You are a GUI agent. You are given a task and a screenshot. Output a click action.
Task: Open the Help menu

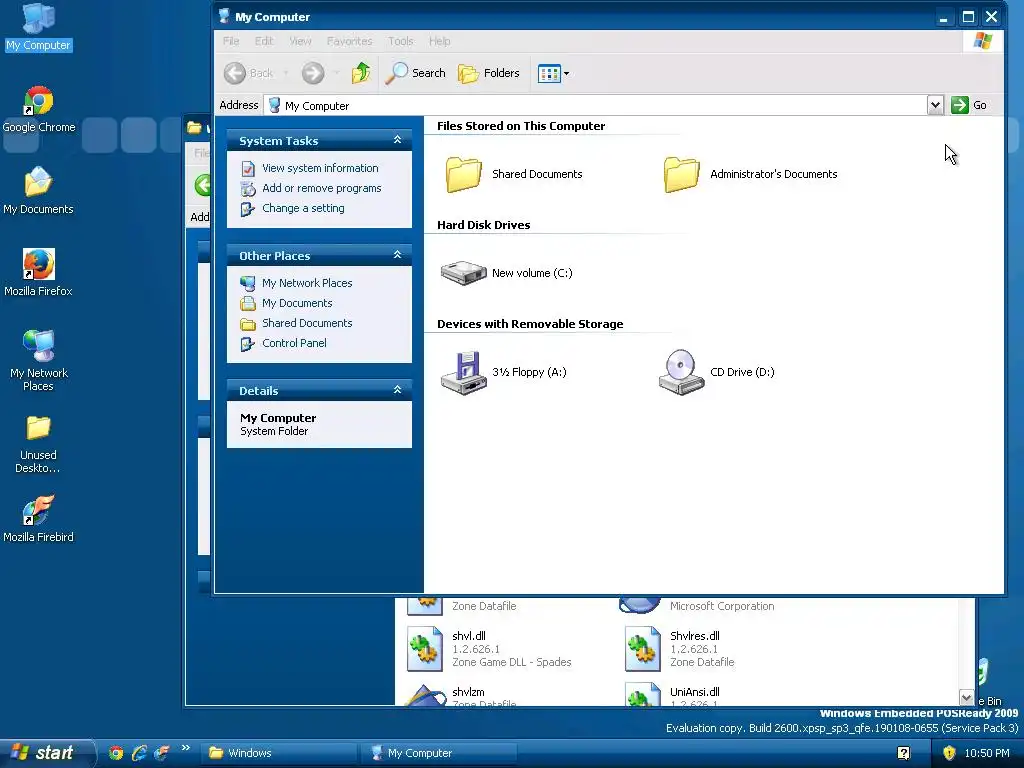click(440, 41)
